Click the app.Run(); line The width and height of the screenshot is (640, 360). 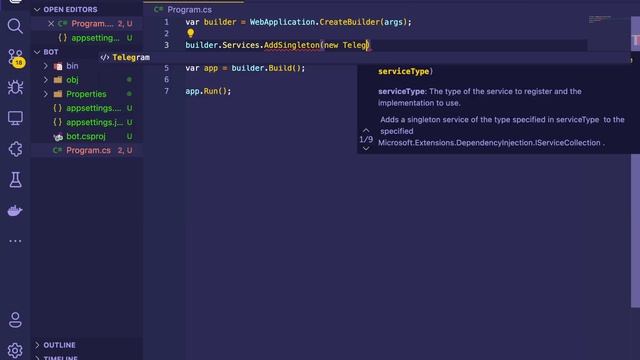pos(208,91)
